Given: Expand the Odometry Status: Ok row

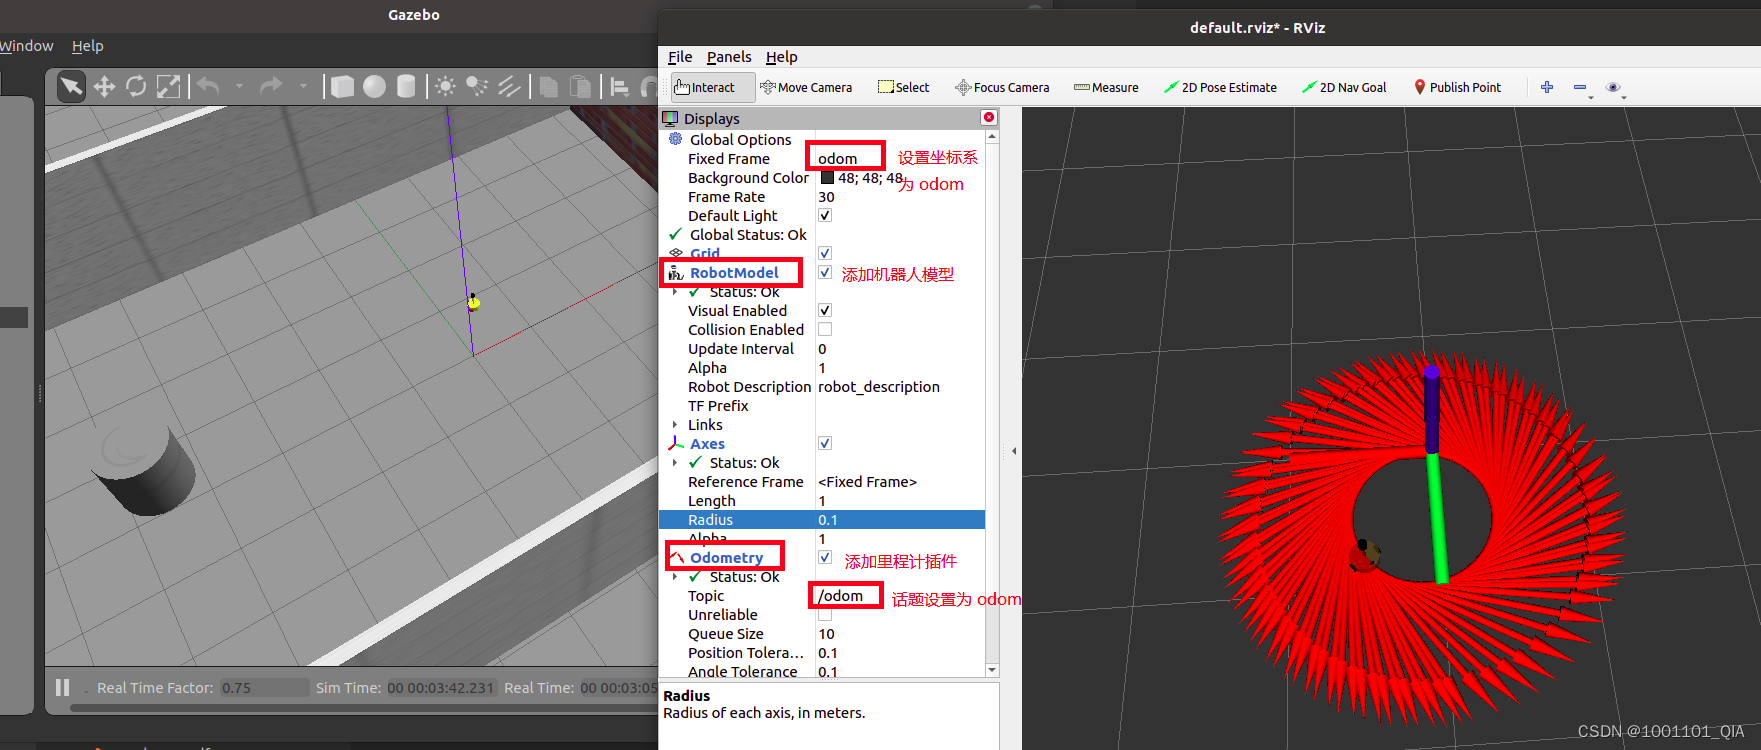Looking at the screenshot, I should tap(675, 577).
